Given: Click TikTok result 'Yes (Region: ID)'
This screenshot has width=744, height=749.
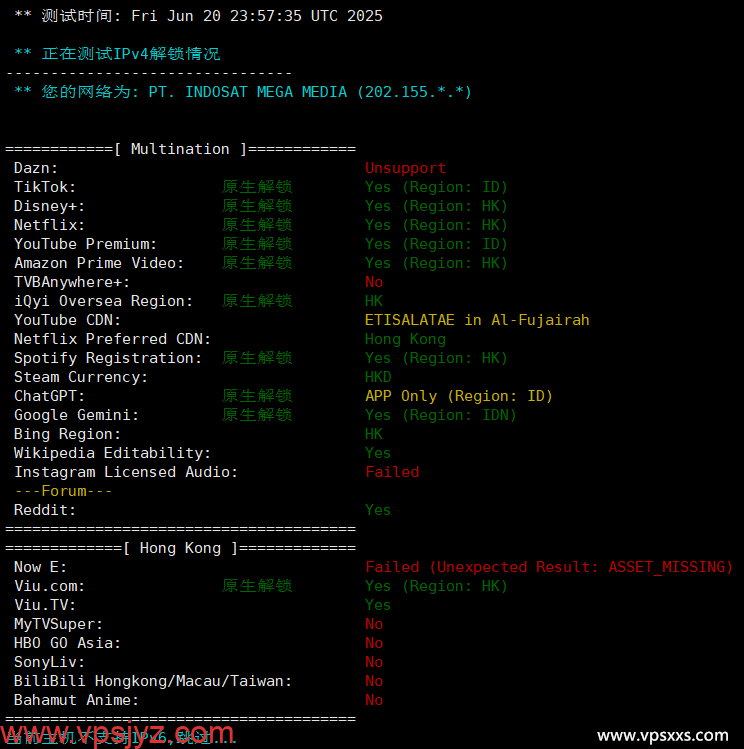Looking at the screenshot, I should 436,187.
